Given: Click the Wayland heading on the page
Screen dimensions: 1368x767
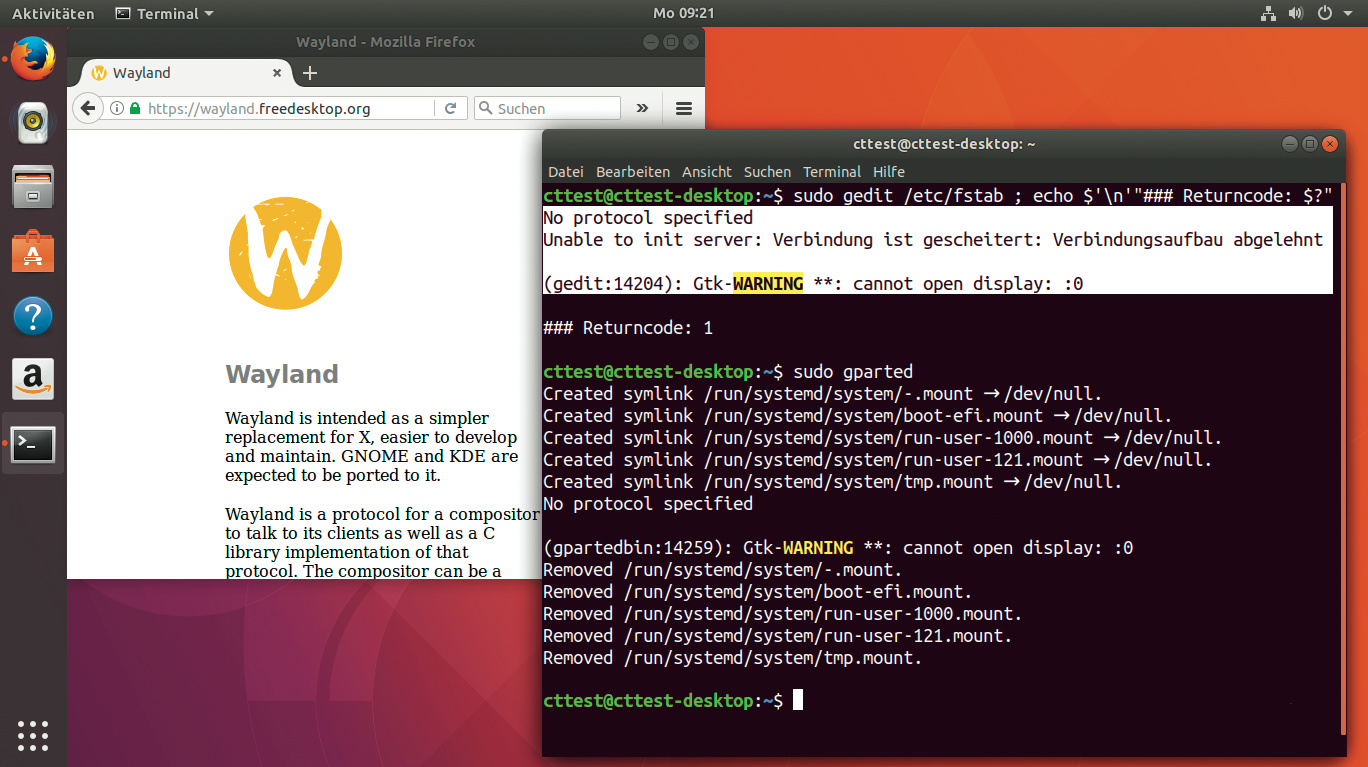Looking at the screenshot, I should (x=282, y=374).
